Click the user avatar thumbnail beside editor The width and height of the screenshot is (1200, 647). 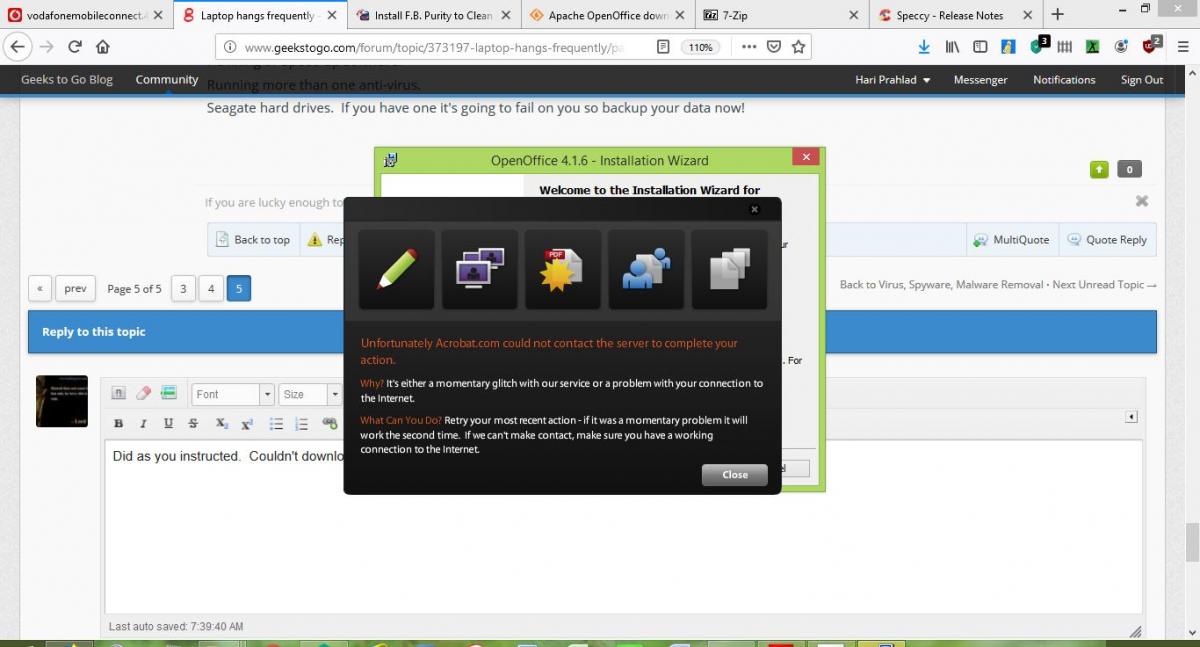click(62, 401)
